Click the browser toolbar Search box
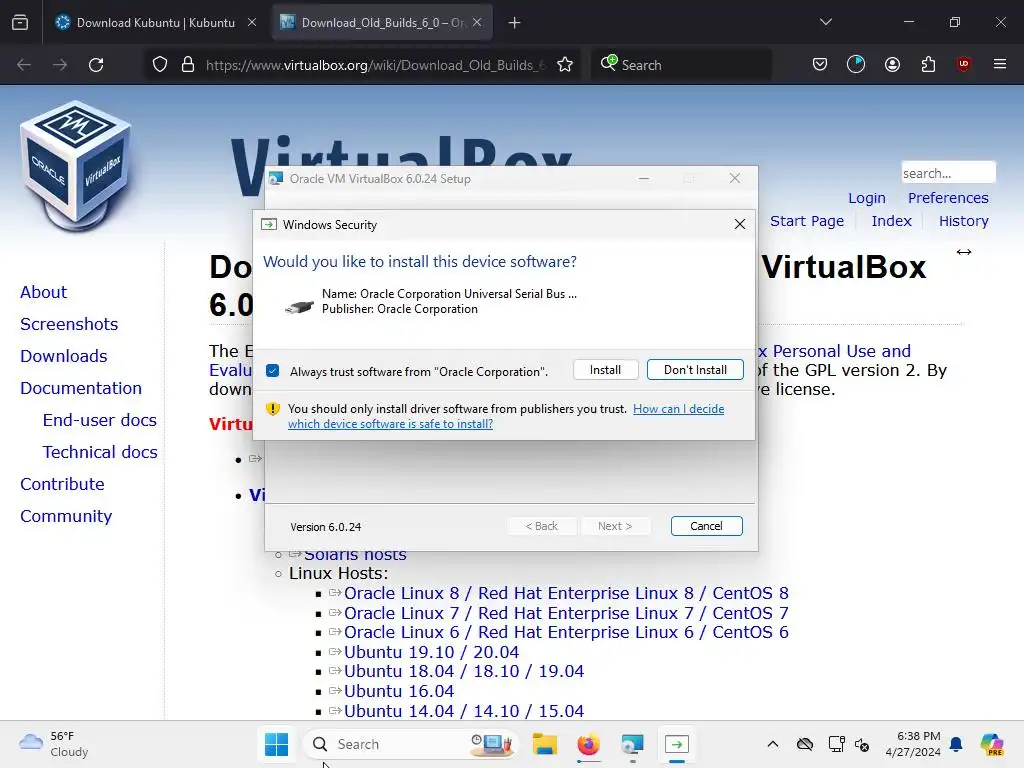Screen dimensions: 1024x768 pos(681,65)
